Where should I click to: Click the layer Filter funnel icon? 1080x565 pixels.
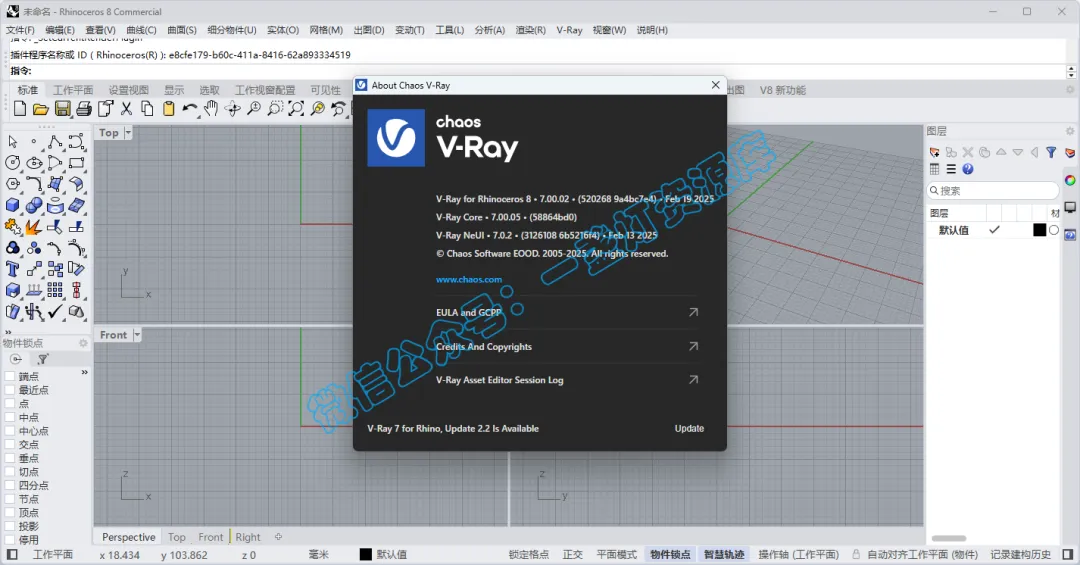pyautogui.click(x=1051, y=152)
